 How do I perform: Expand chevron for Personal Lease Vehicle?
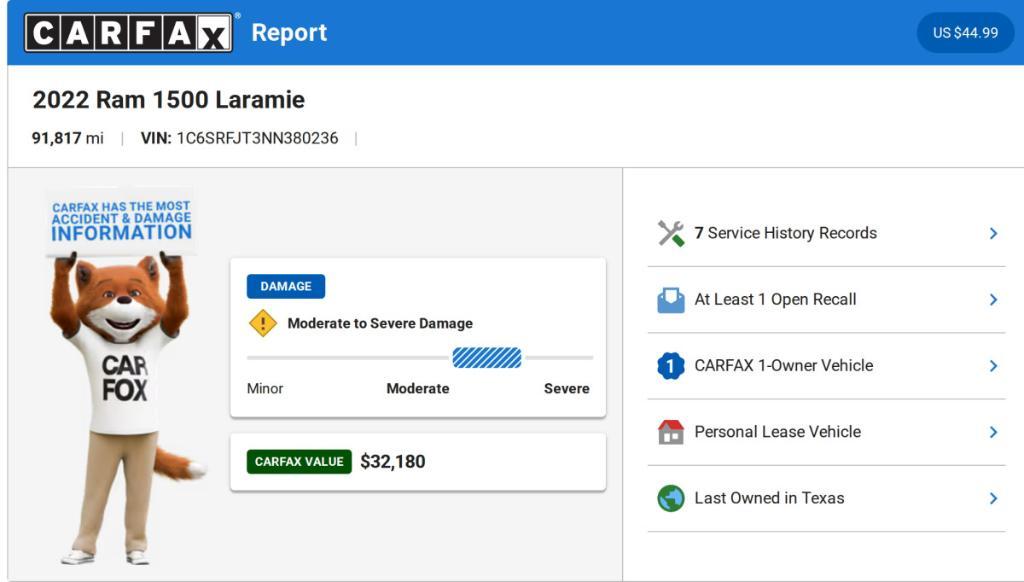(x=993, y=432)
